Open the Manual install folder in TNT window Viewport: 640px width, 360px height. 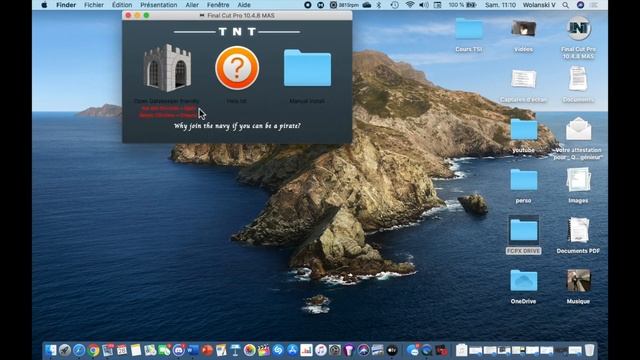[307, 68]
